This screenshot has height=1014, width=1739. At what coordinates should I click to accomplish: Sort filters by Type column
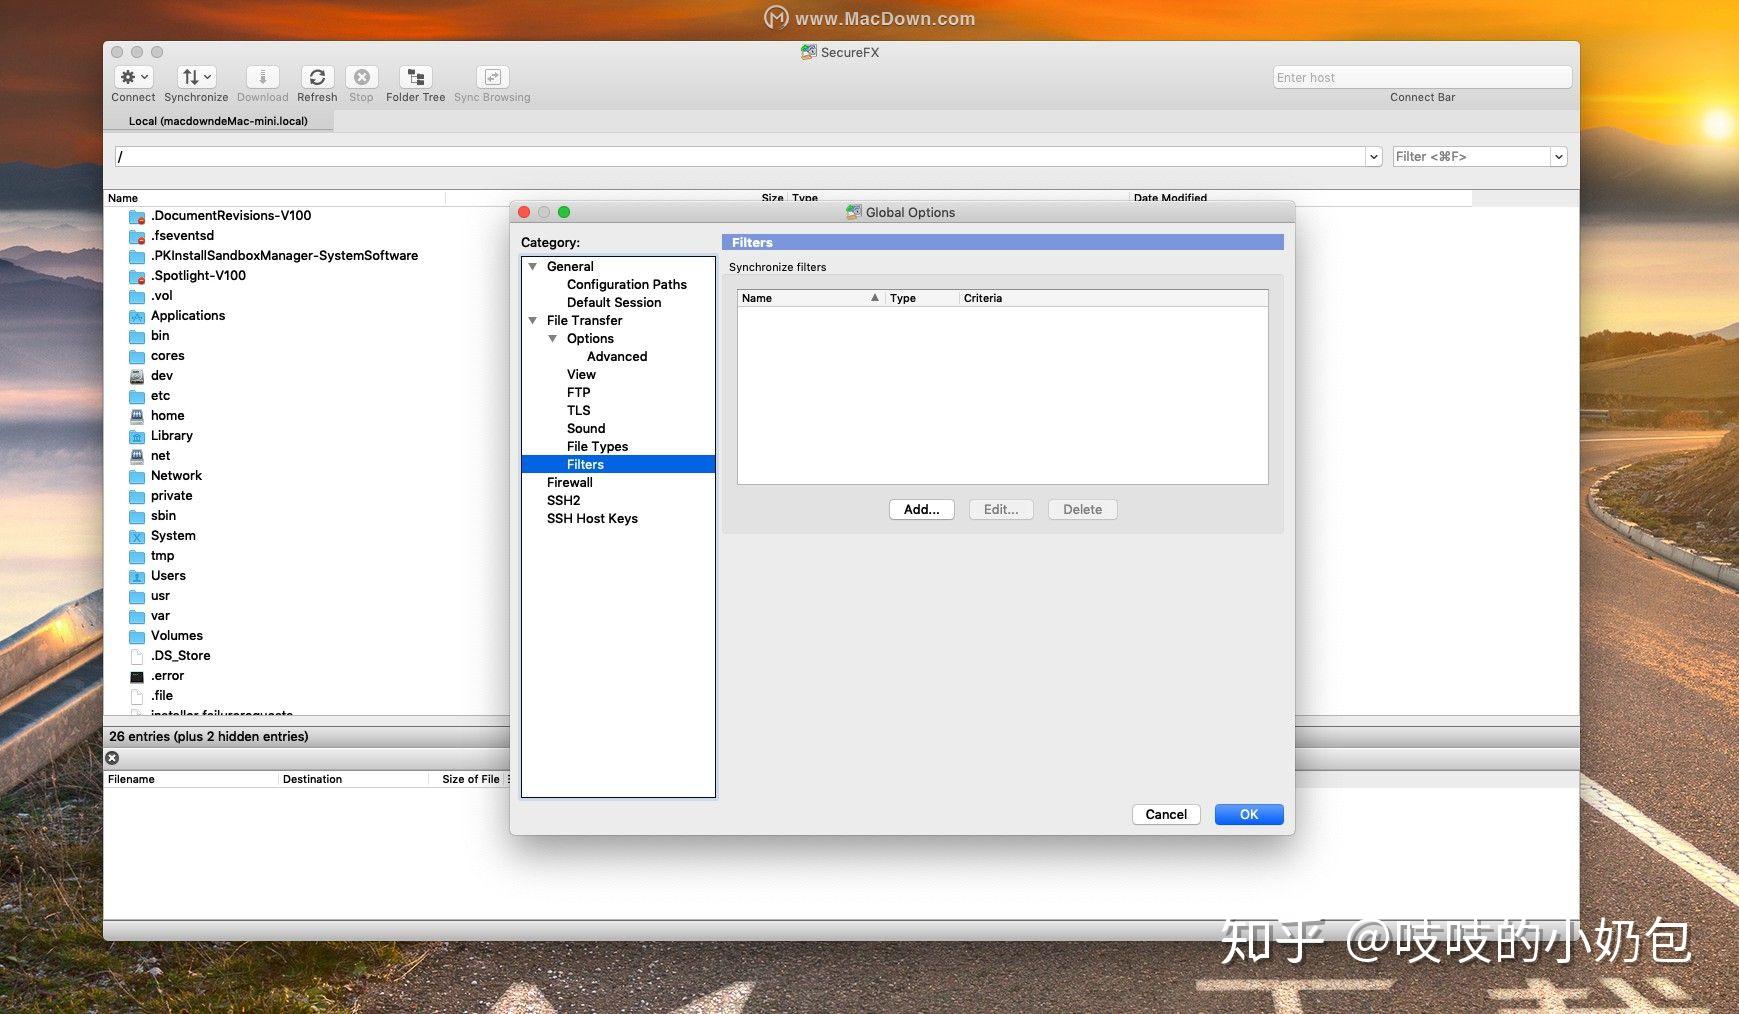[x=922, y=298]
